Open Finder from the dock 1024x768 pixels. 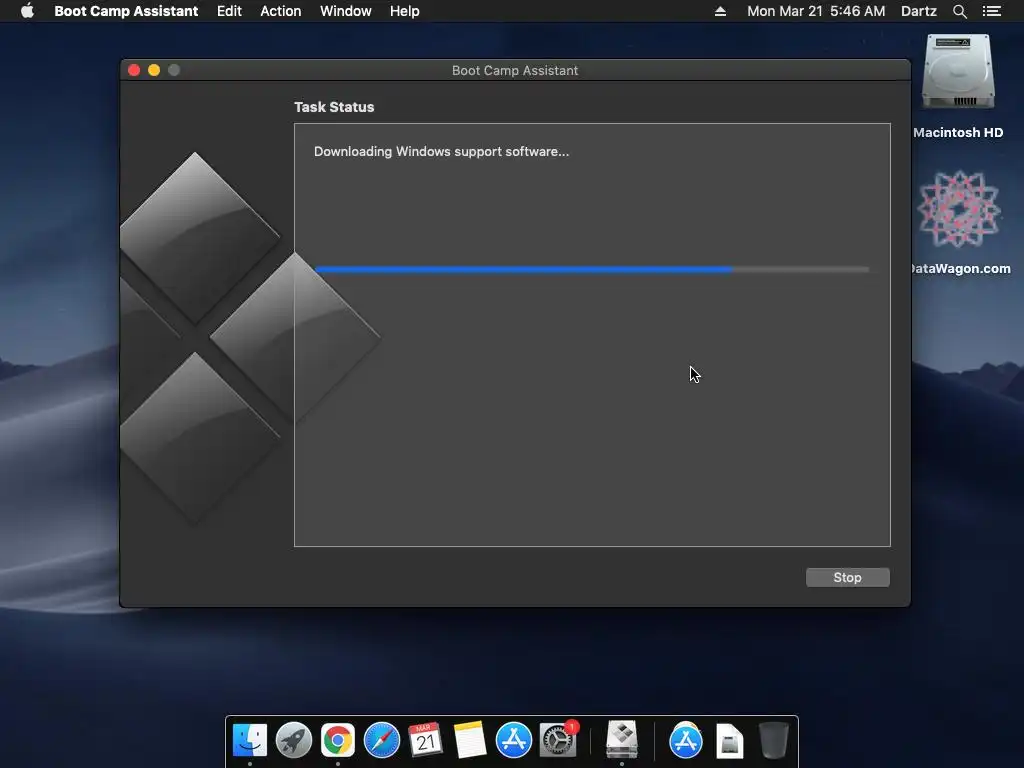coord(249,740)
